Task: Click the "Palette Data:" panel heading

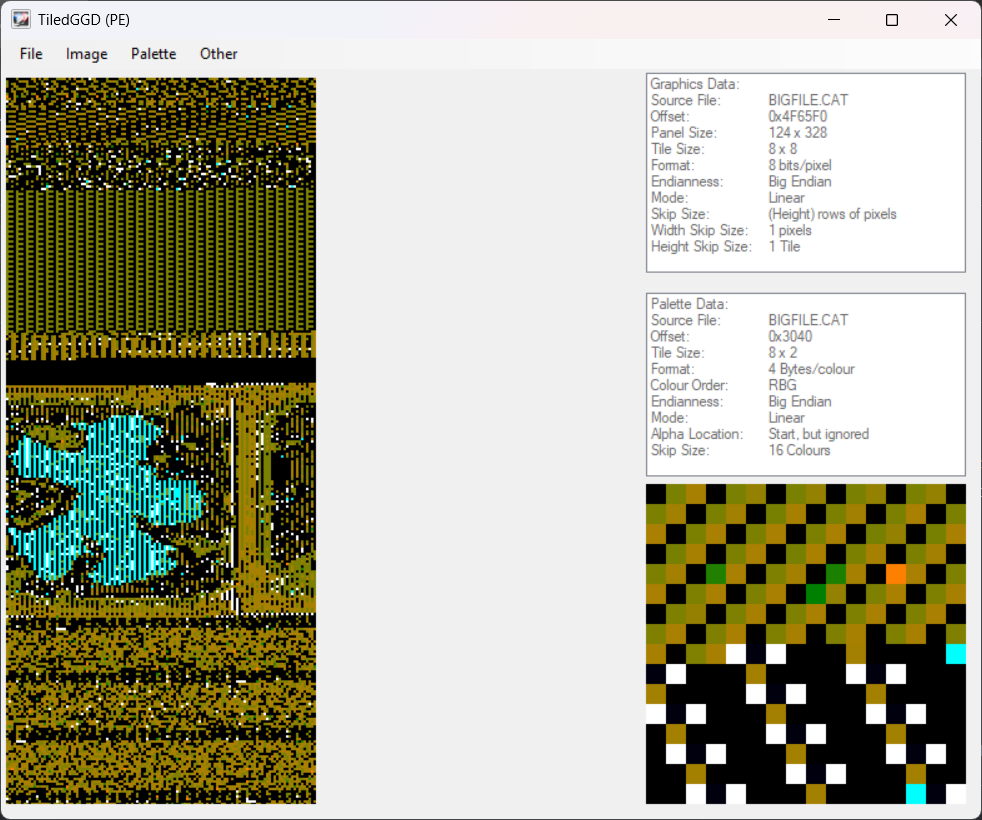Action: [x=689, y=304]
